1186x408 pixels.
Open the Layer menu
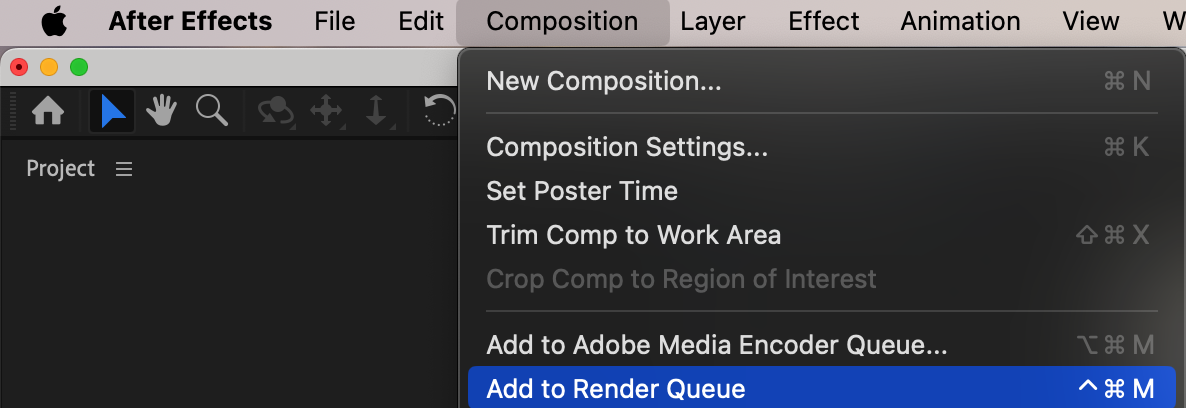point(713,21)
